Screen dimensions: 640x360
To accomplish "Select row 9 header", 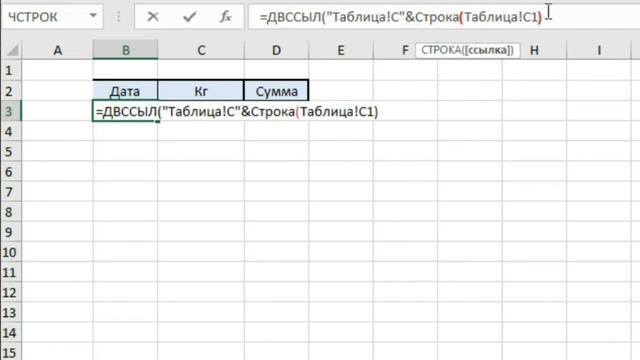I will pyautogui.click(x=11, y=232).
